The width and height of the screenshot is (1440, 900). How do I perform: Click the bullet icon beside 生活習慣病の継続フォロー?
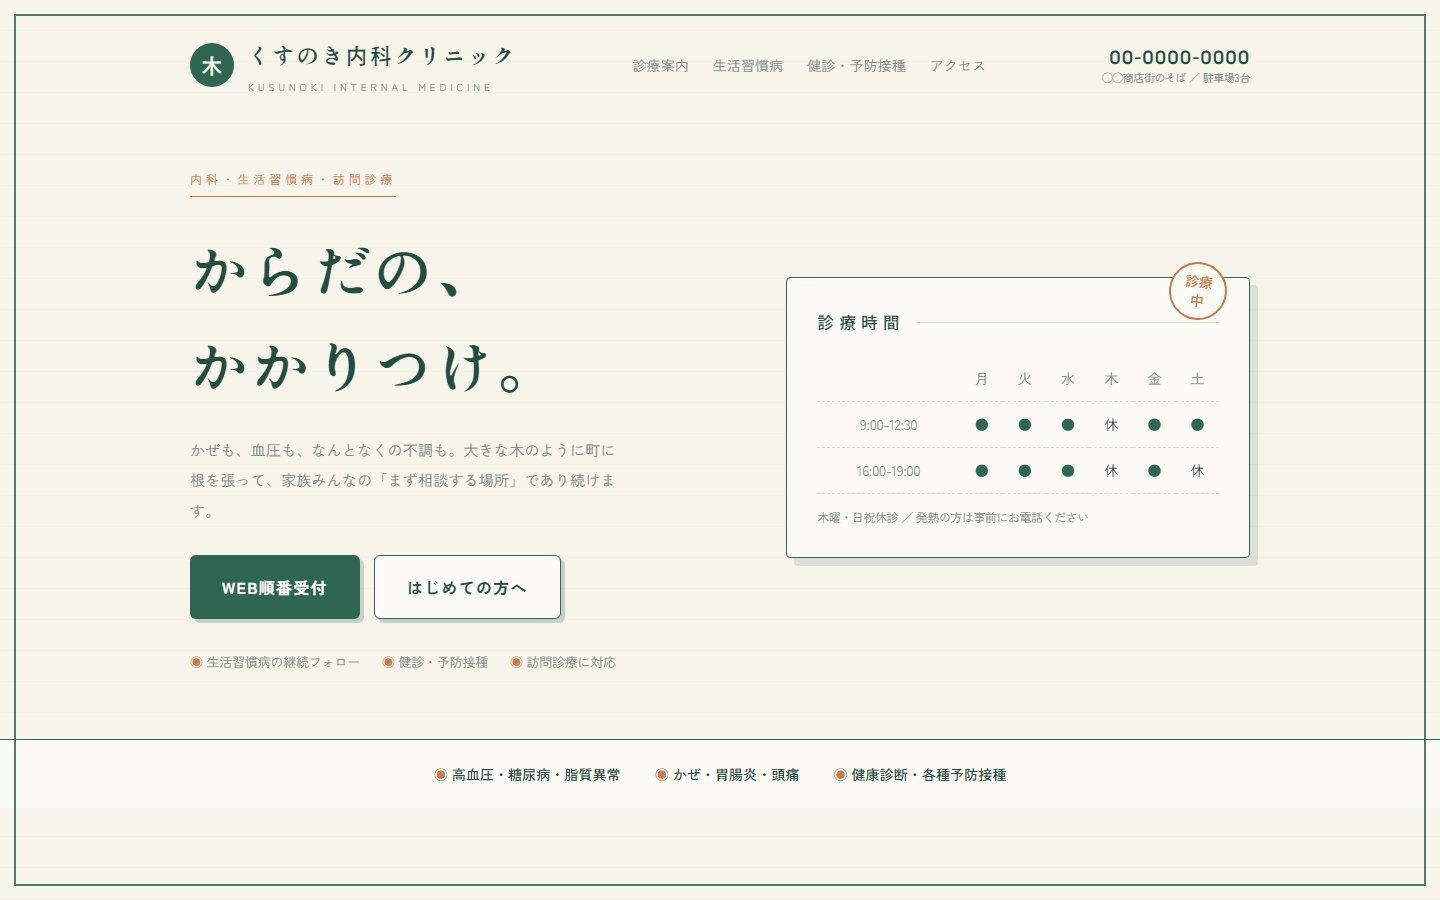196,662
